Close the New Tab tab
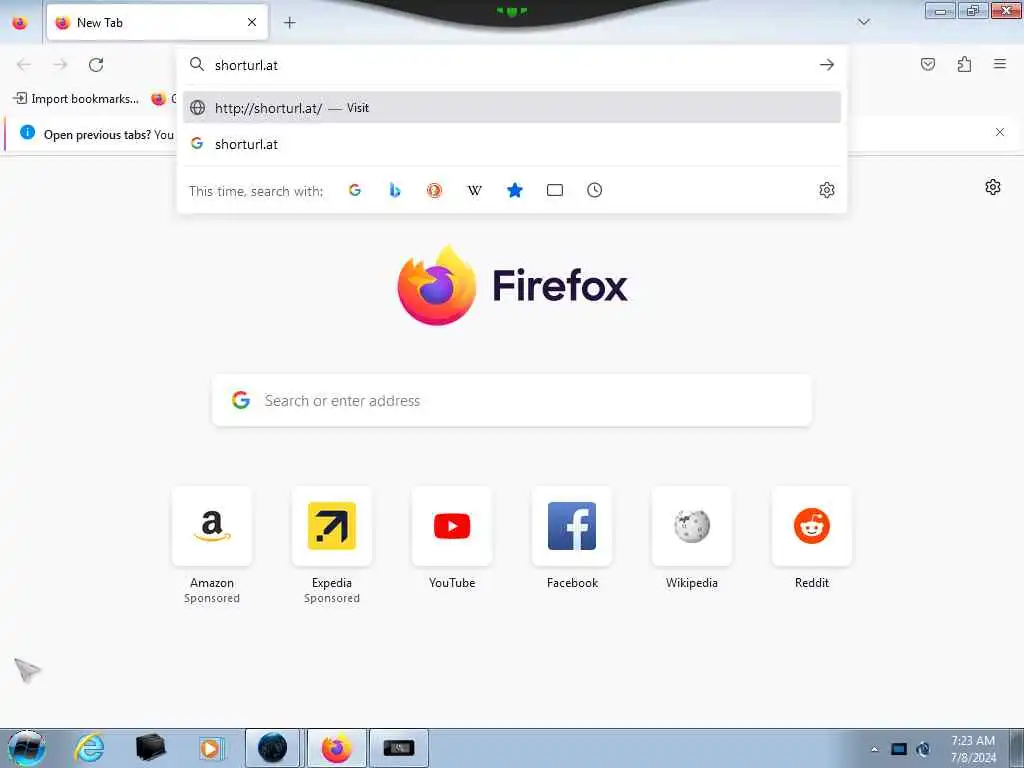The height and width of the screenshot is (768, 1024). pos(252,23)
